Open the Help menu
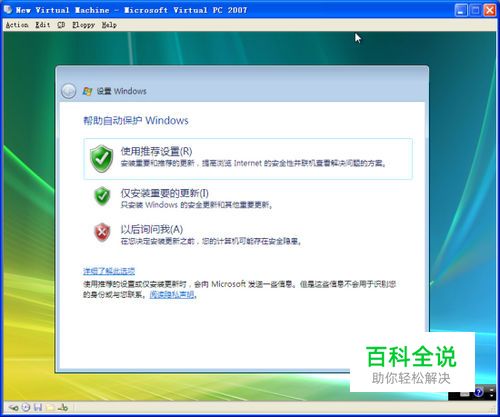 tap(109, 25)
